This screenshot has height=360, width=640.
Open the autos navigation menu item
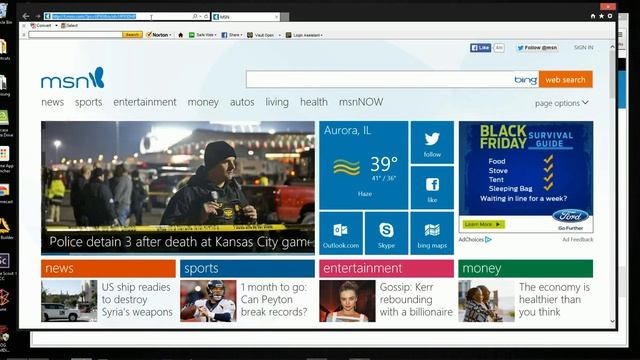coord(242,102)
